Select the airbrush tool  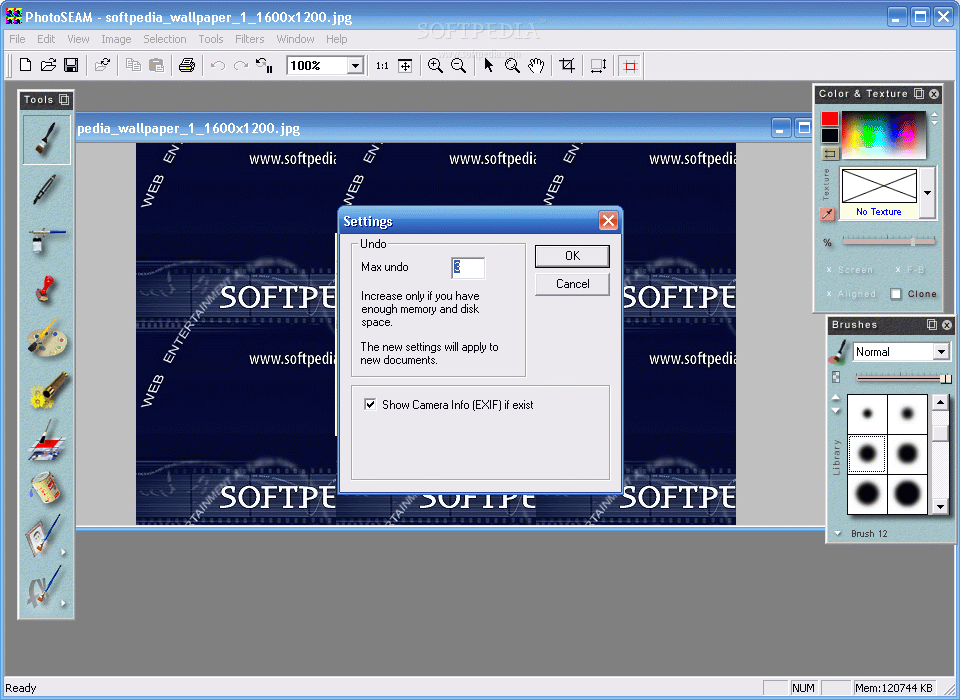pos(47,240)
